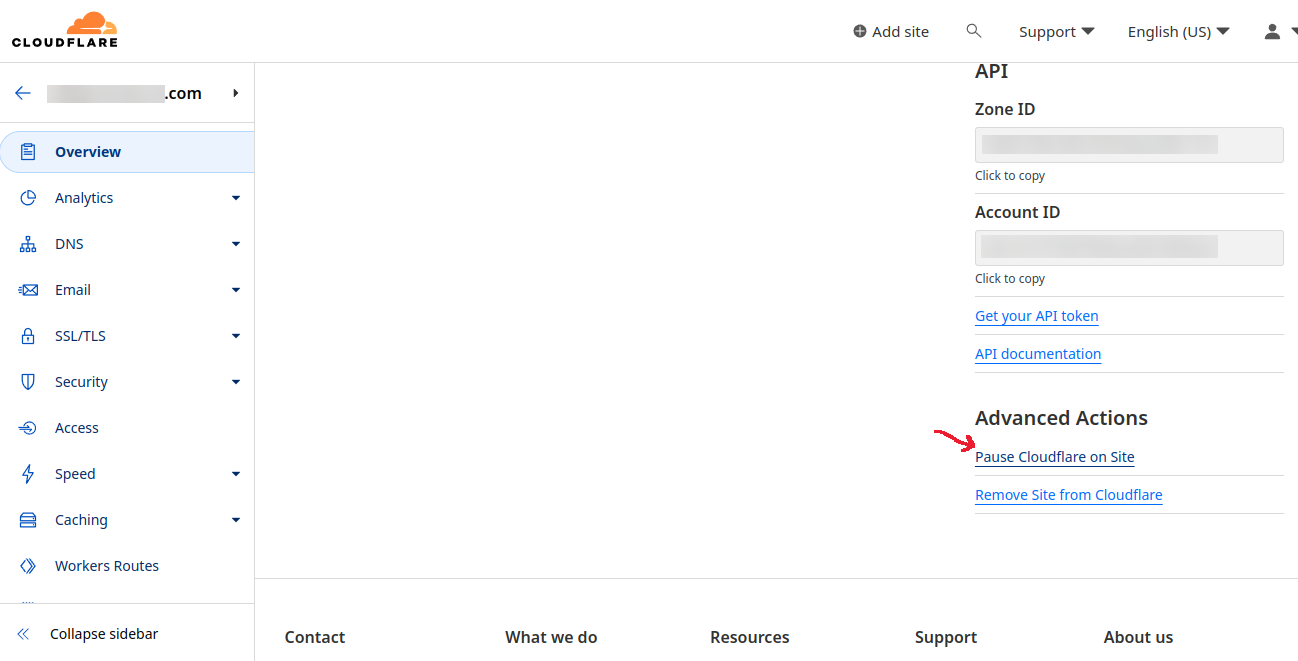1298x661 pixels.
Task: Click the Analytics pie chart icon
Action: 28,198
